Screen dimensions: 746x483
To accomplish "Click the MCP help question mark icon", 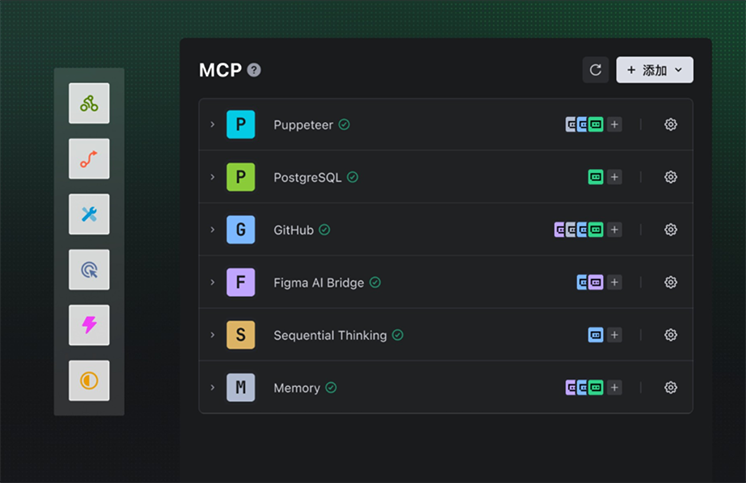I will tap(254, 70).
